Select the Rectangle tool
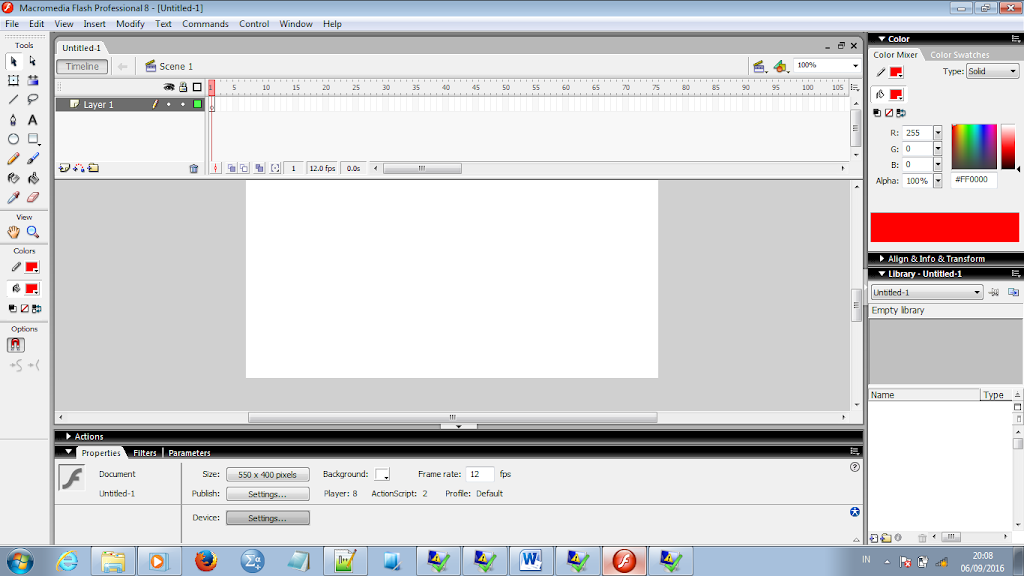 [x=33, y=139]
